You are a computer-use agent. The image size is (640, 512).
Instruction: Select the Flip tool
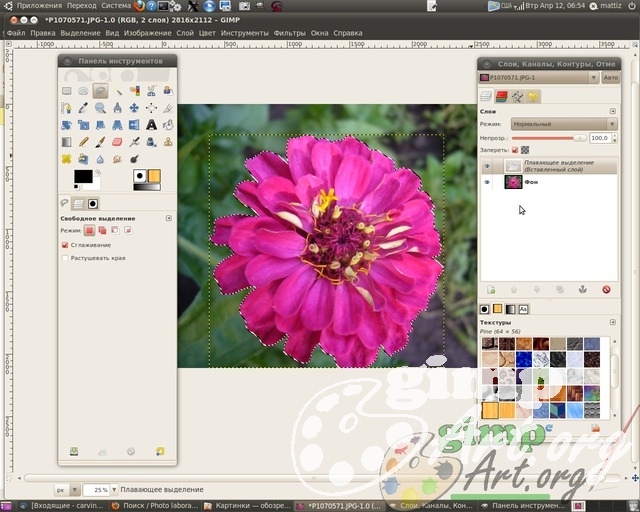click(x=134, y=125)
